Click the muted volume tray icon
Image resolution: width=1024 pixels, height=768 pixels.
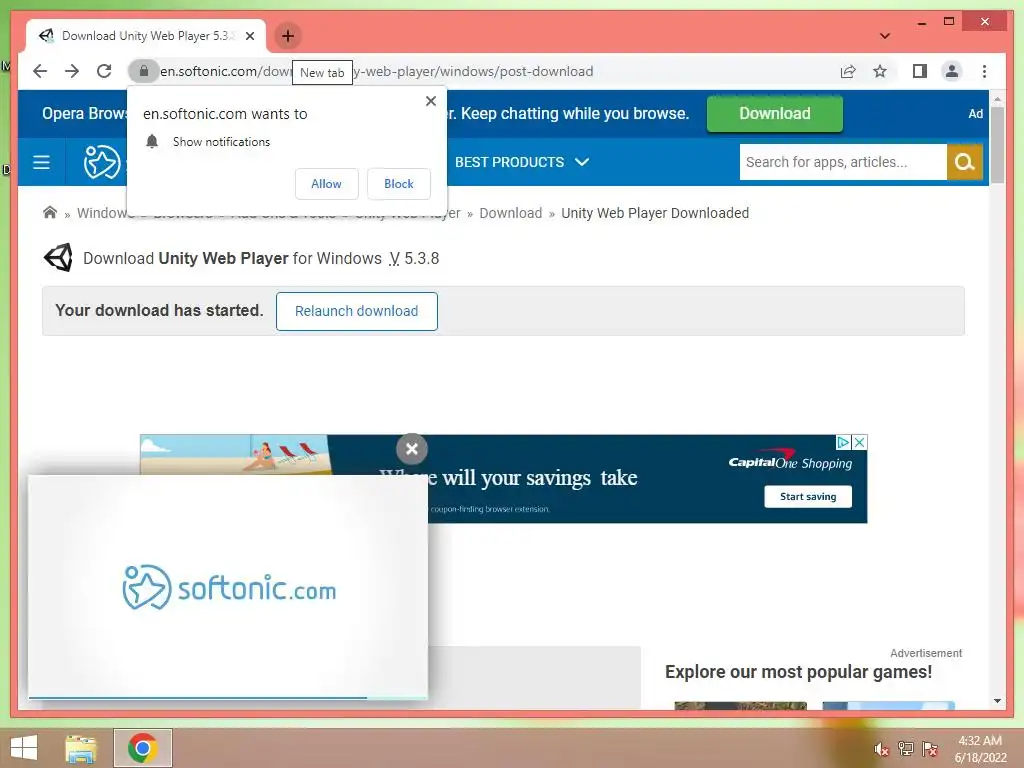(882, 749)
